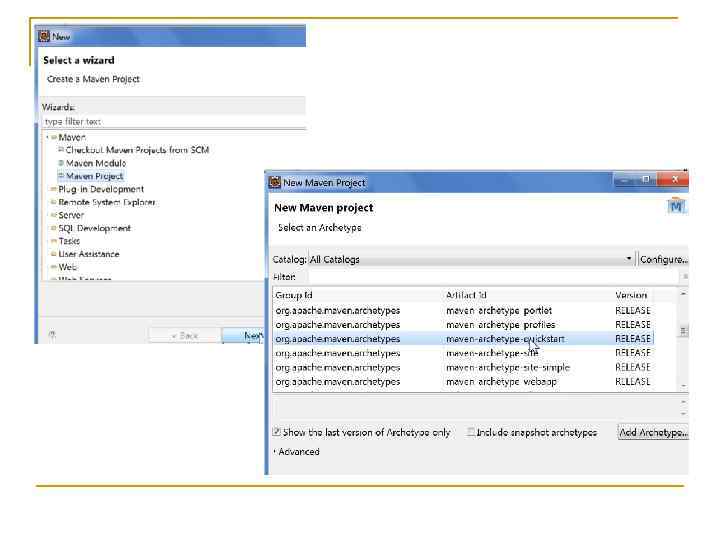Image resolution: width=720 pixels, height=540 pixels.
Task: Select maven-archetype-site-simple row
Action: [463, 367]
